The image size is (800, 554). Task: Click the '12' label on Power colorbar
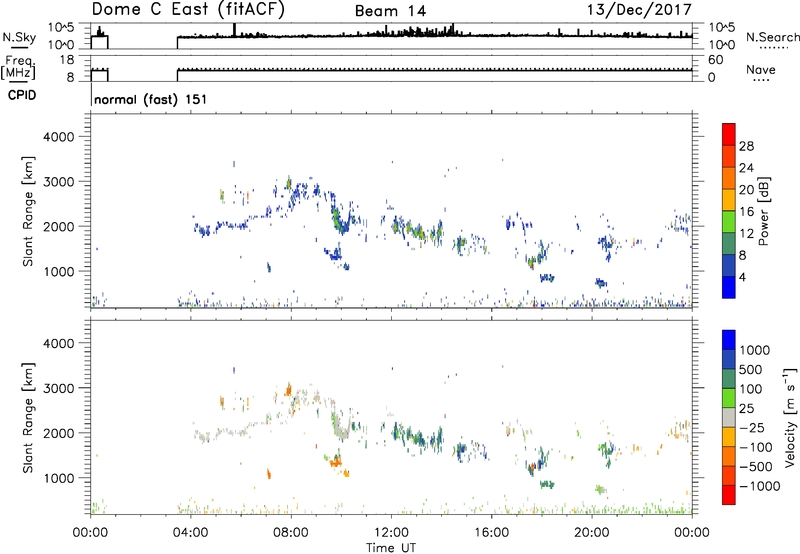point(746,234)
